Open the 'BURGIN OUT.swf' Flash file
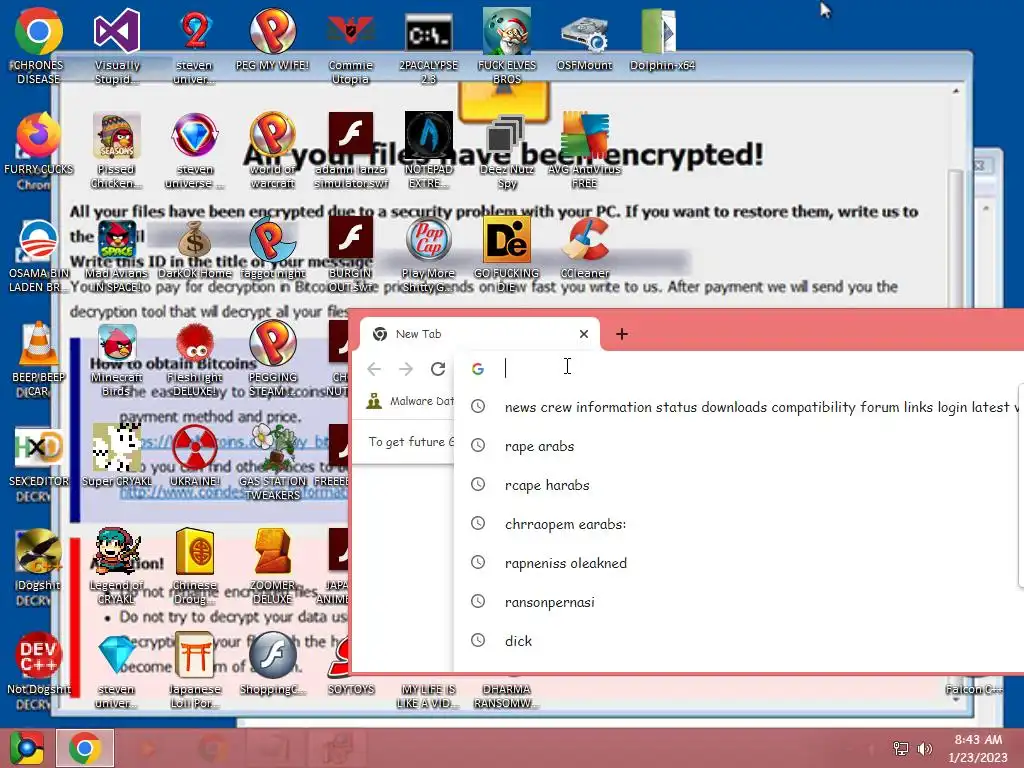1024x768 pixels. click(351, 240)
